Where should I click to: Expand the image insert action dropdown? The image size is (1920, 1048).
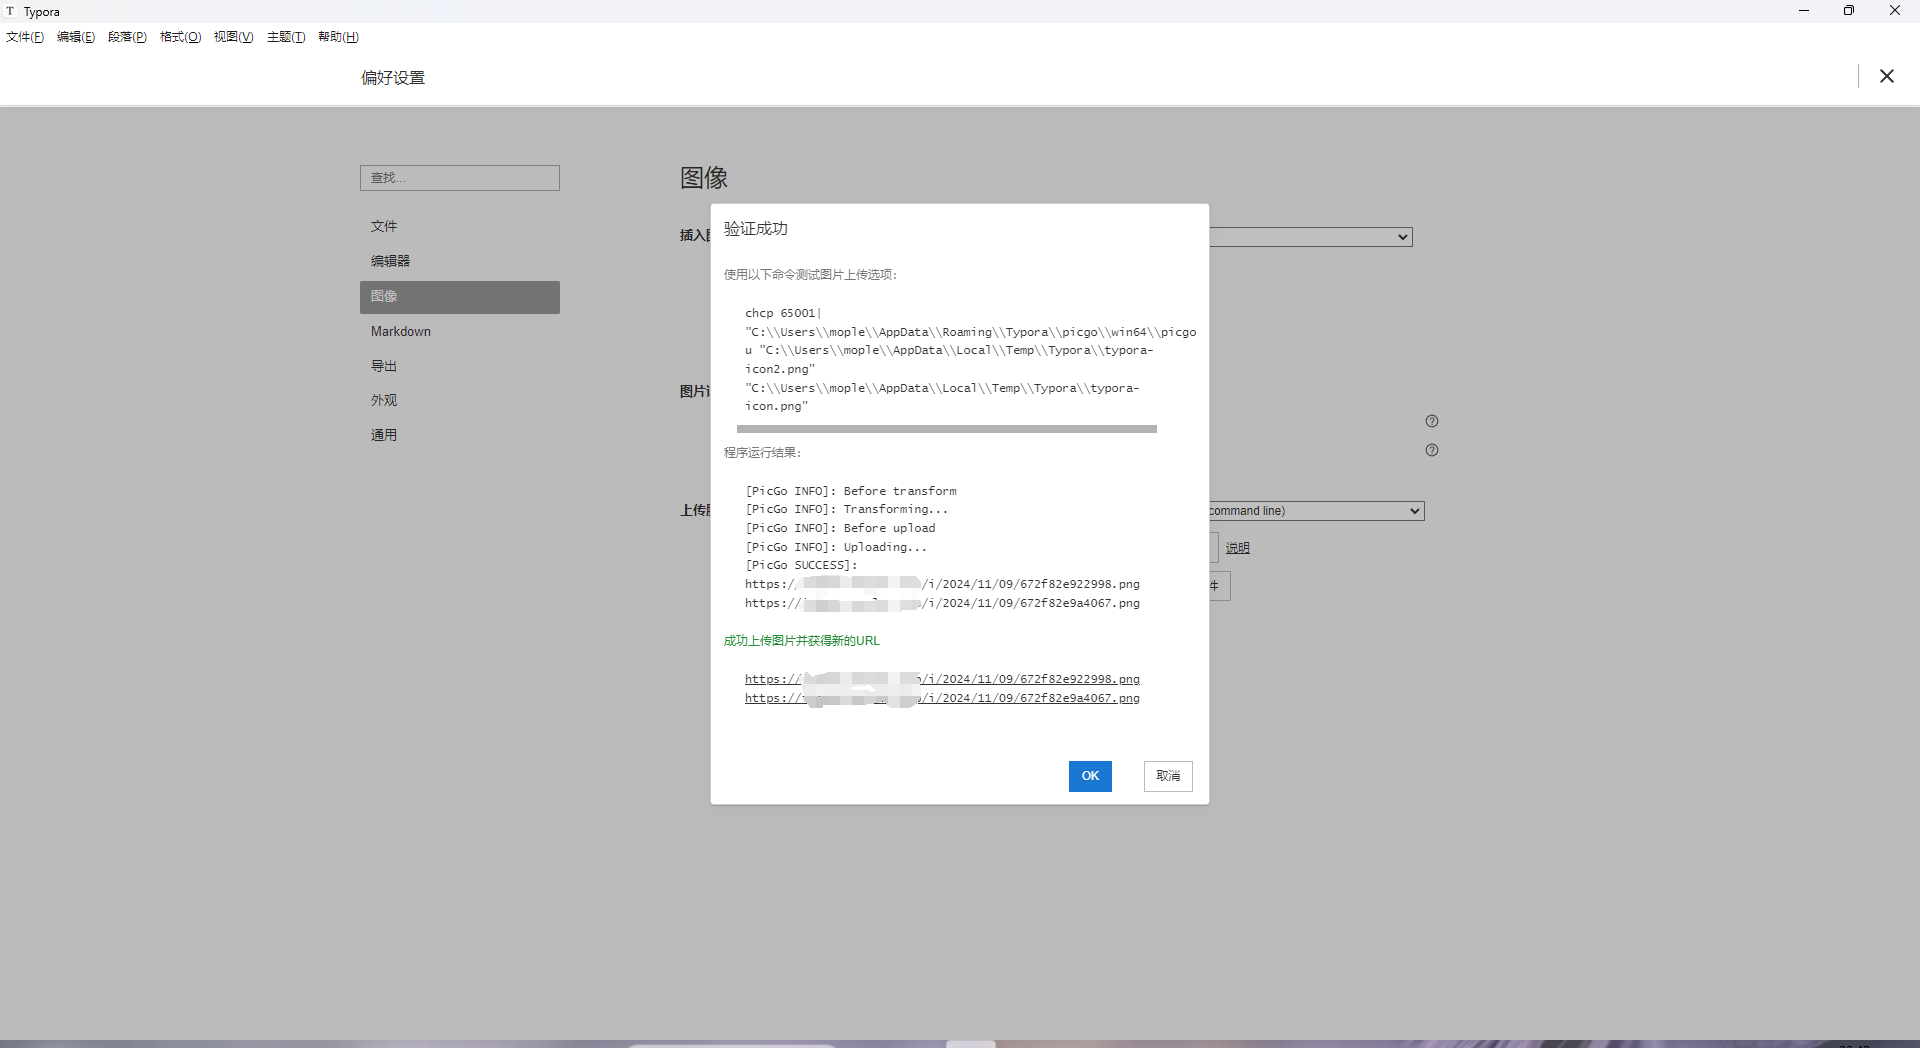(x=1310, y=237)
